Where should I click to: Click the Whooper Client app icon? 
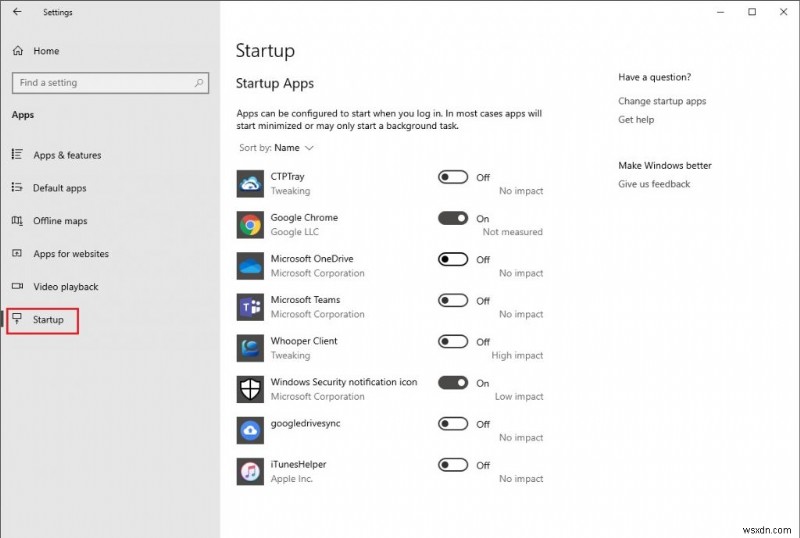click(x=250, y=348)
